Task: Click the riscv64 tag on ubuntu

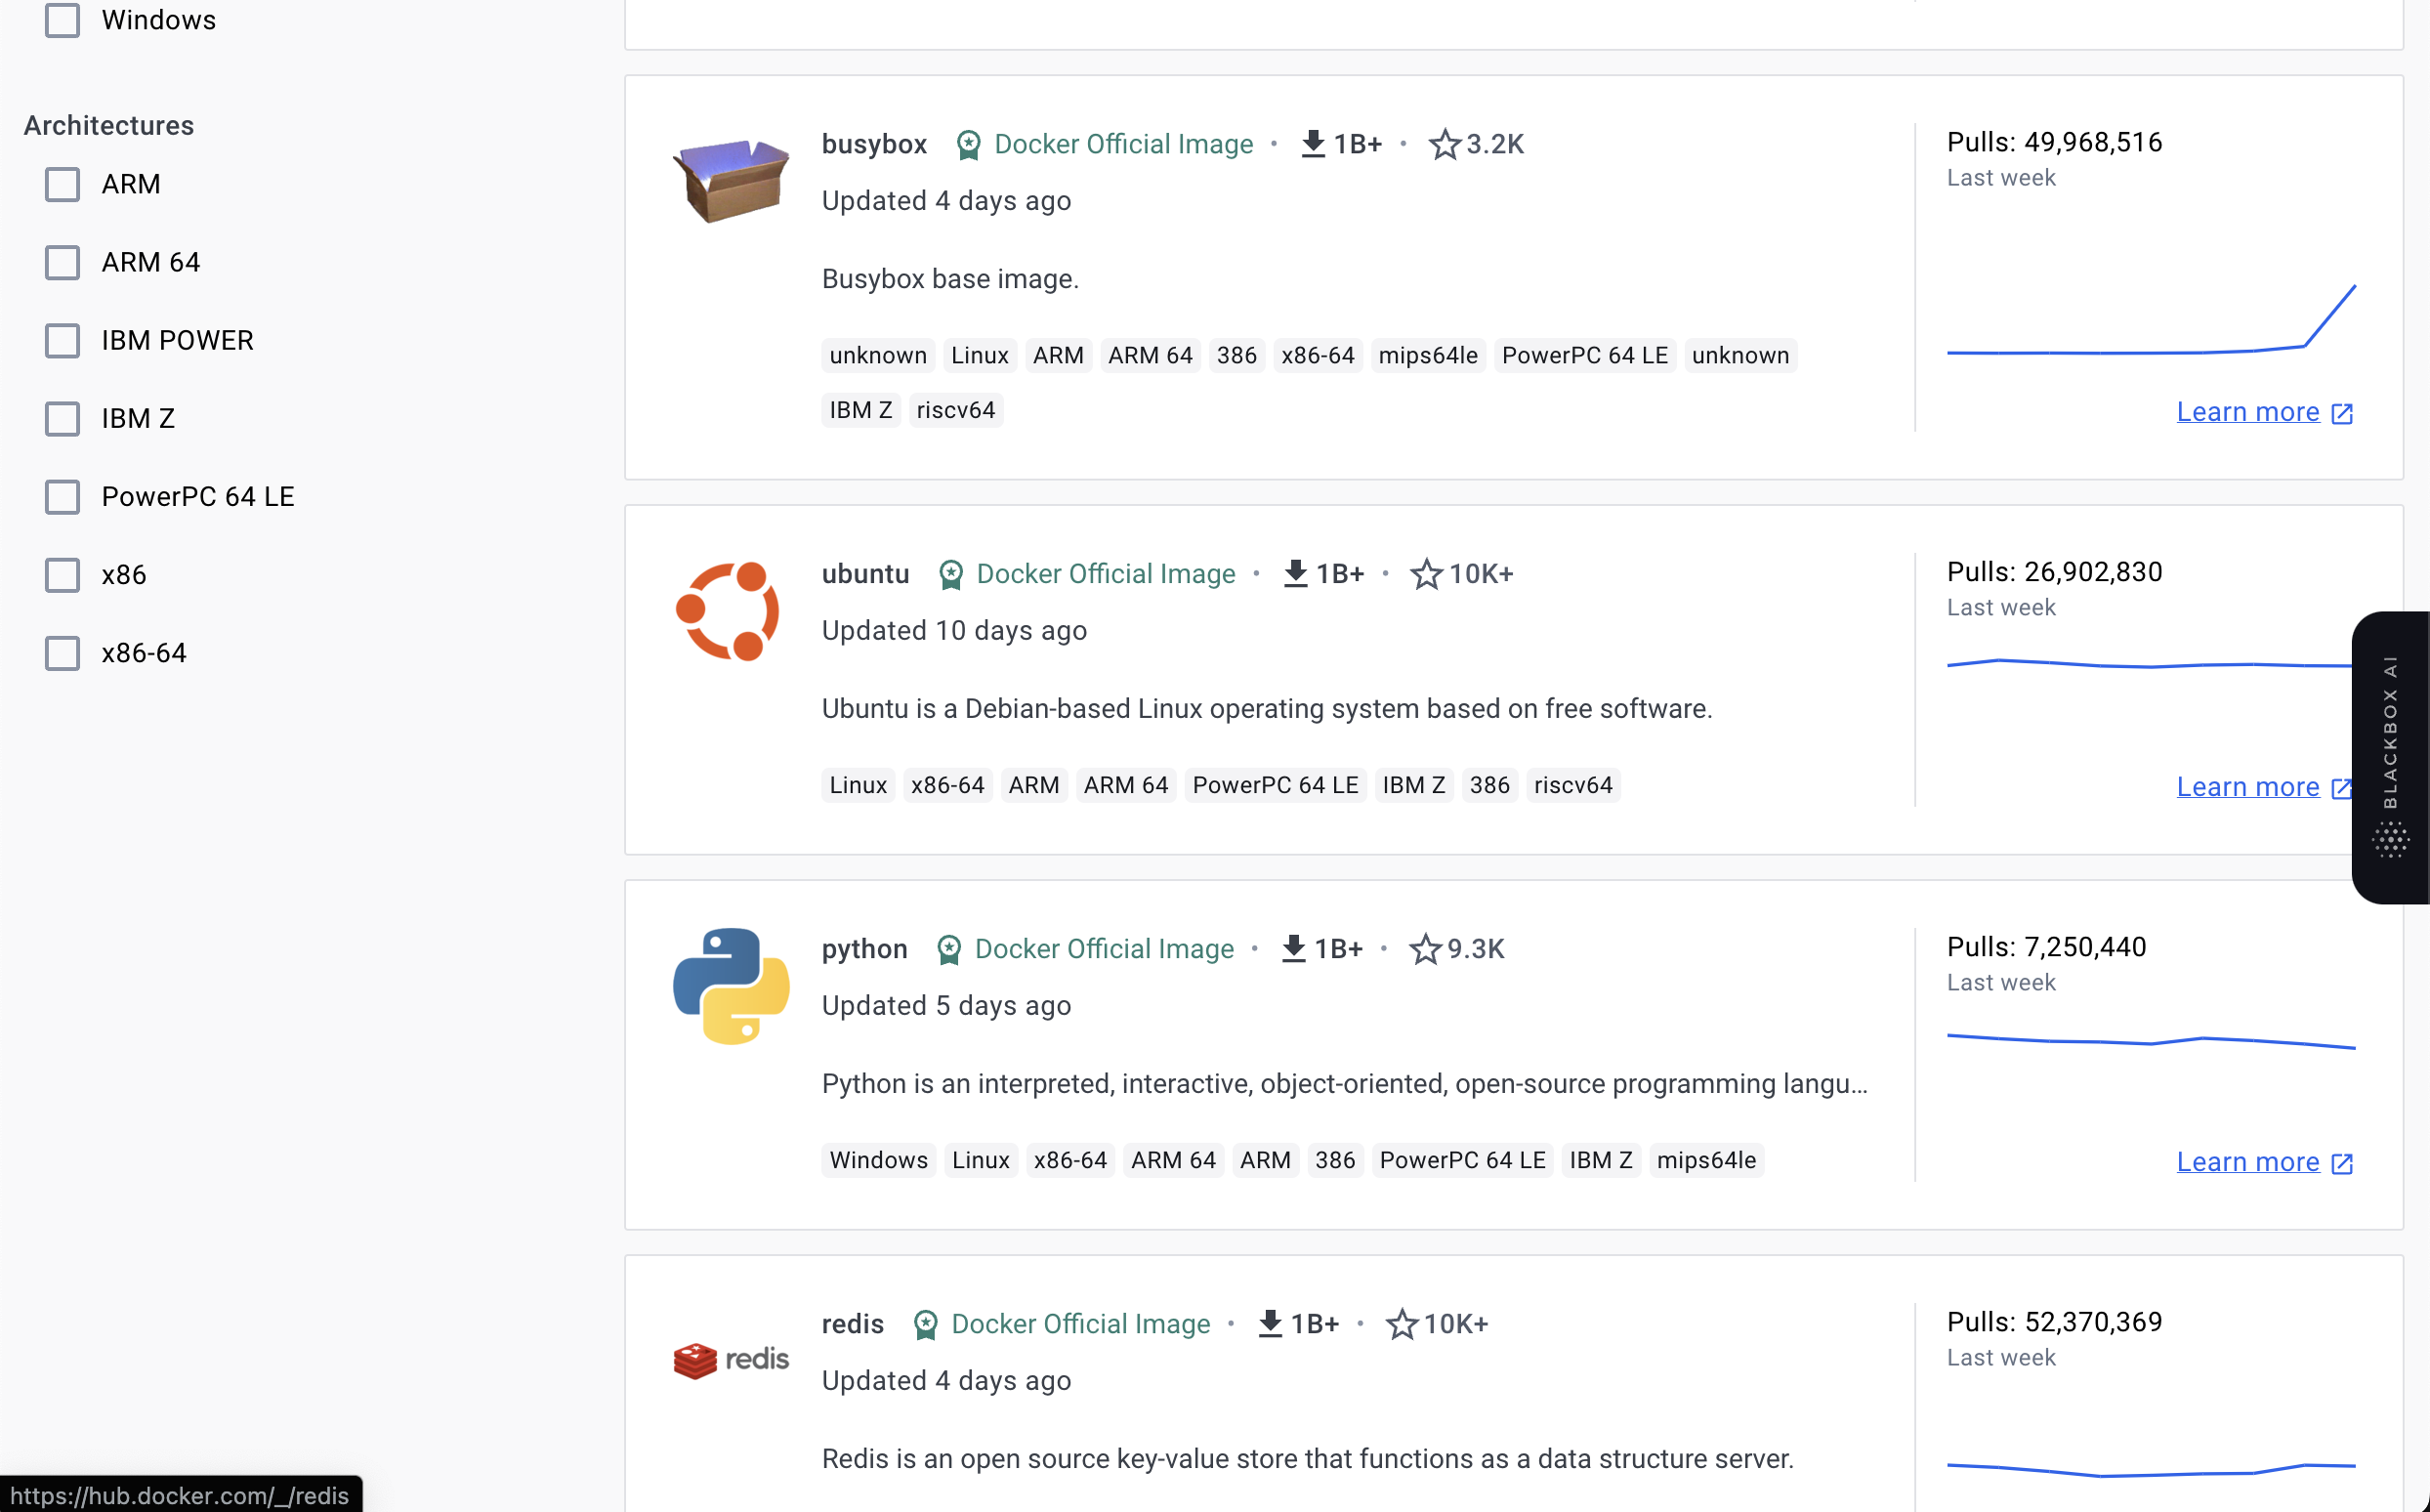Action: point(1573,785)
